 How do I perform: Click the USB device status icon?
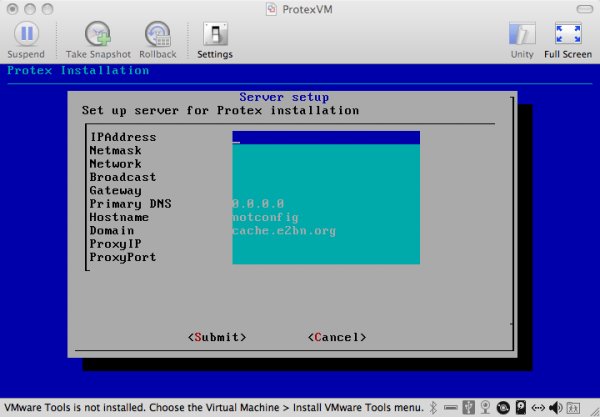click(x=468, y=408)
